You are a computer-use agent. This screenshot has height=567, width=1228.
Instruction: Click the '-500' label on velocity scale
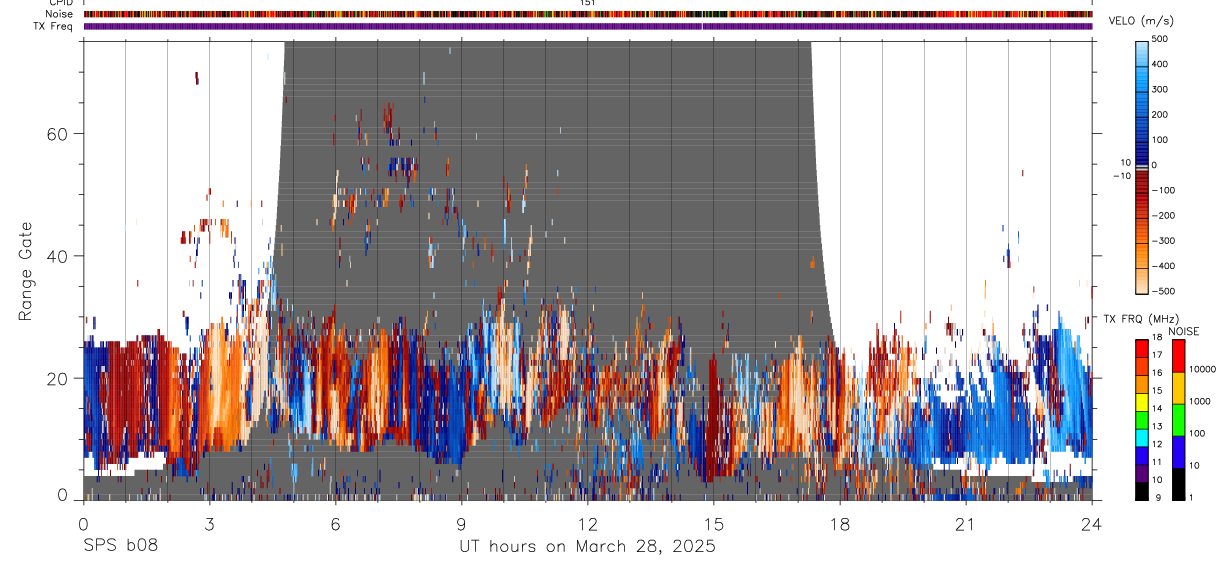[1163, 291]
